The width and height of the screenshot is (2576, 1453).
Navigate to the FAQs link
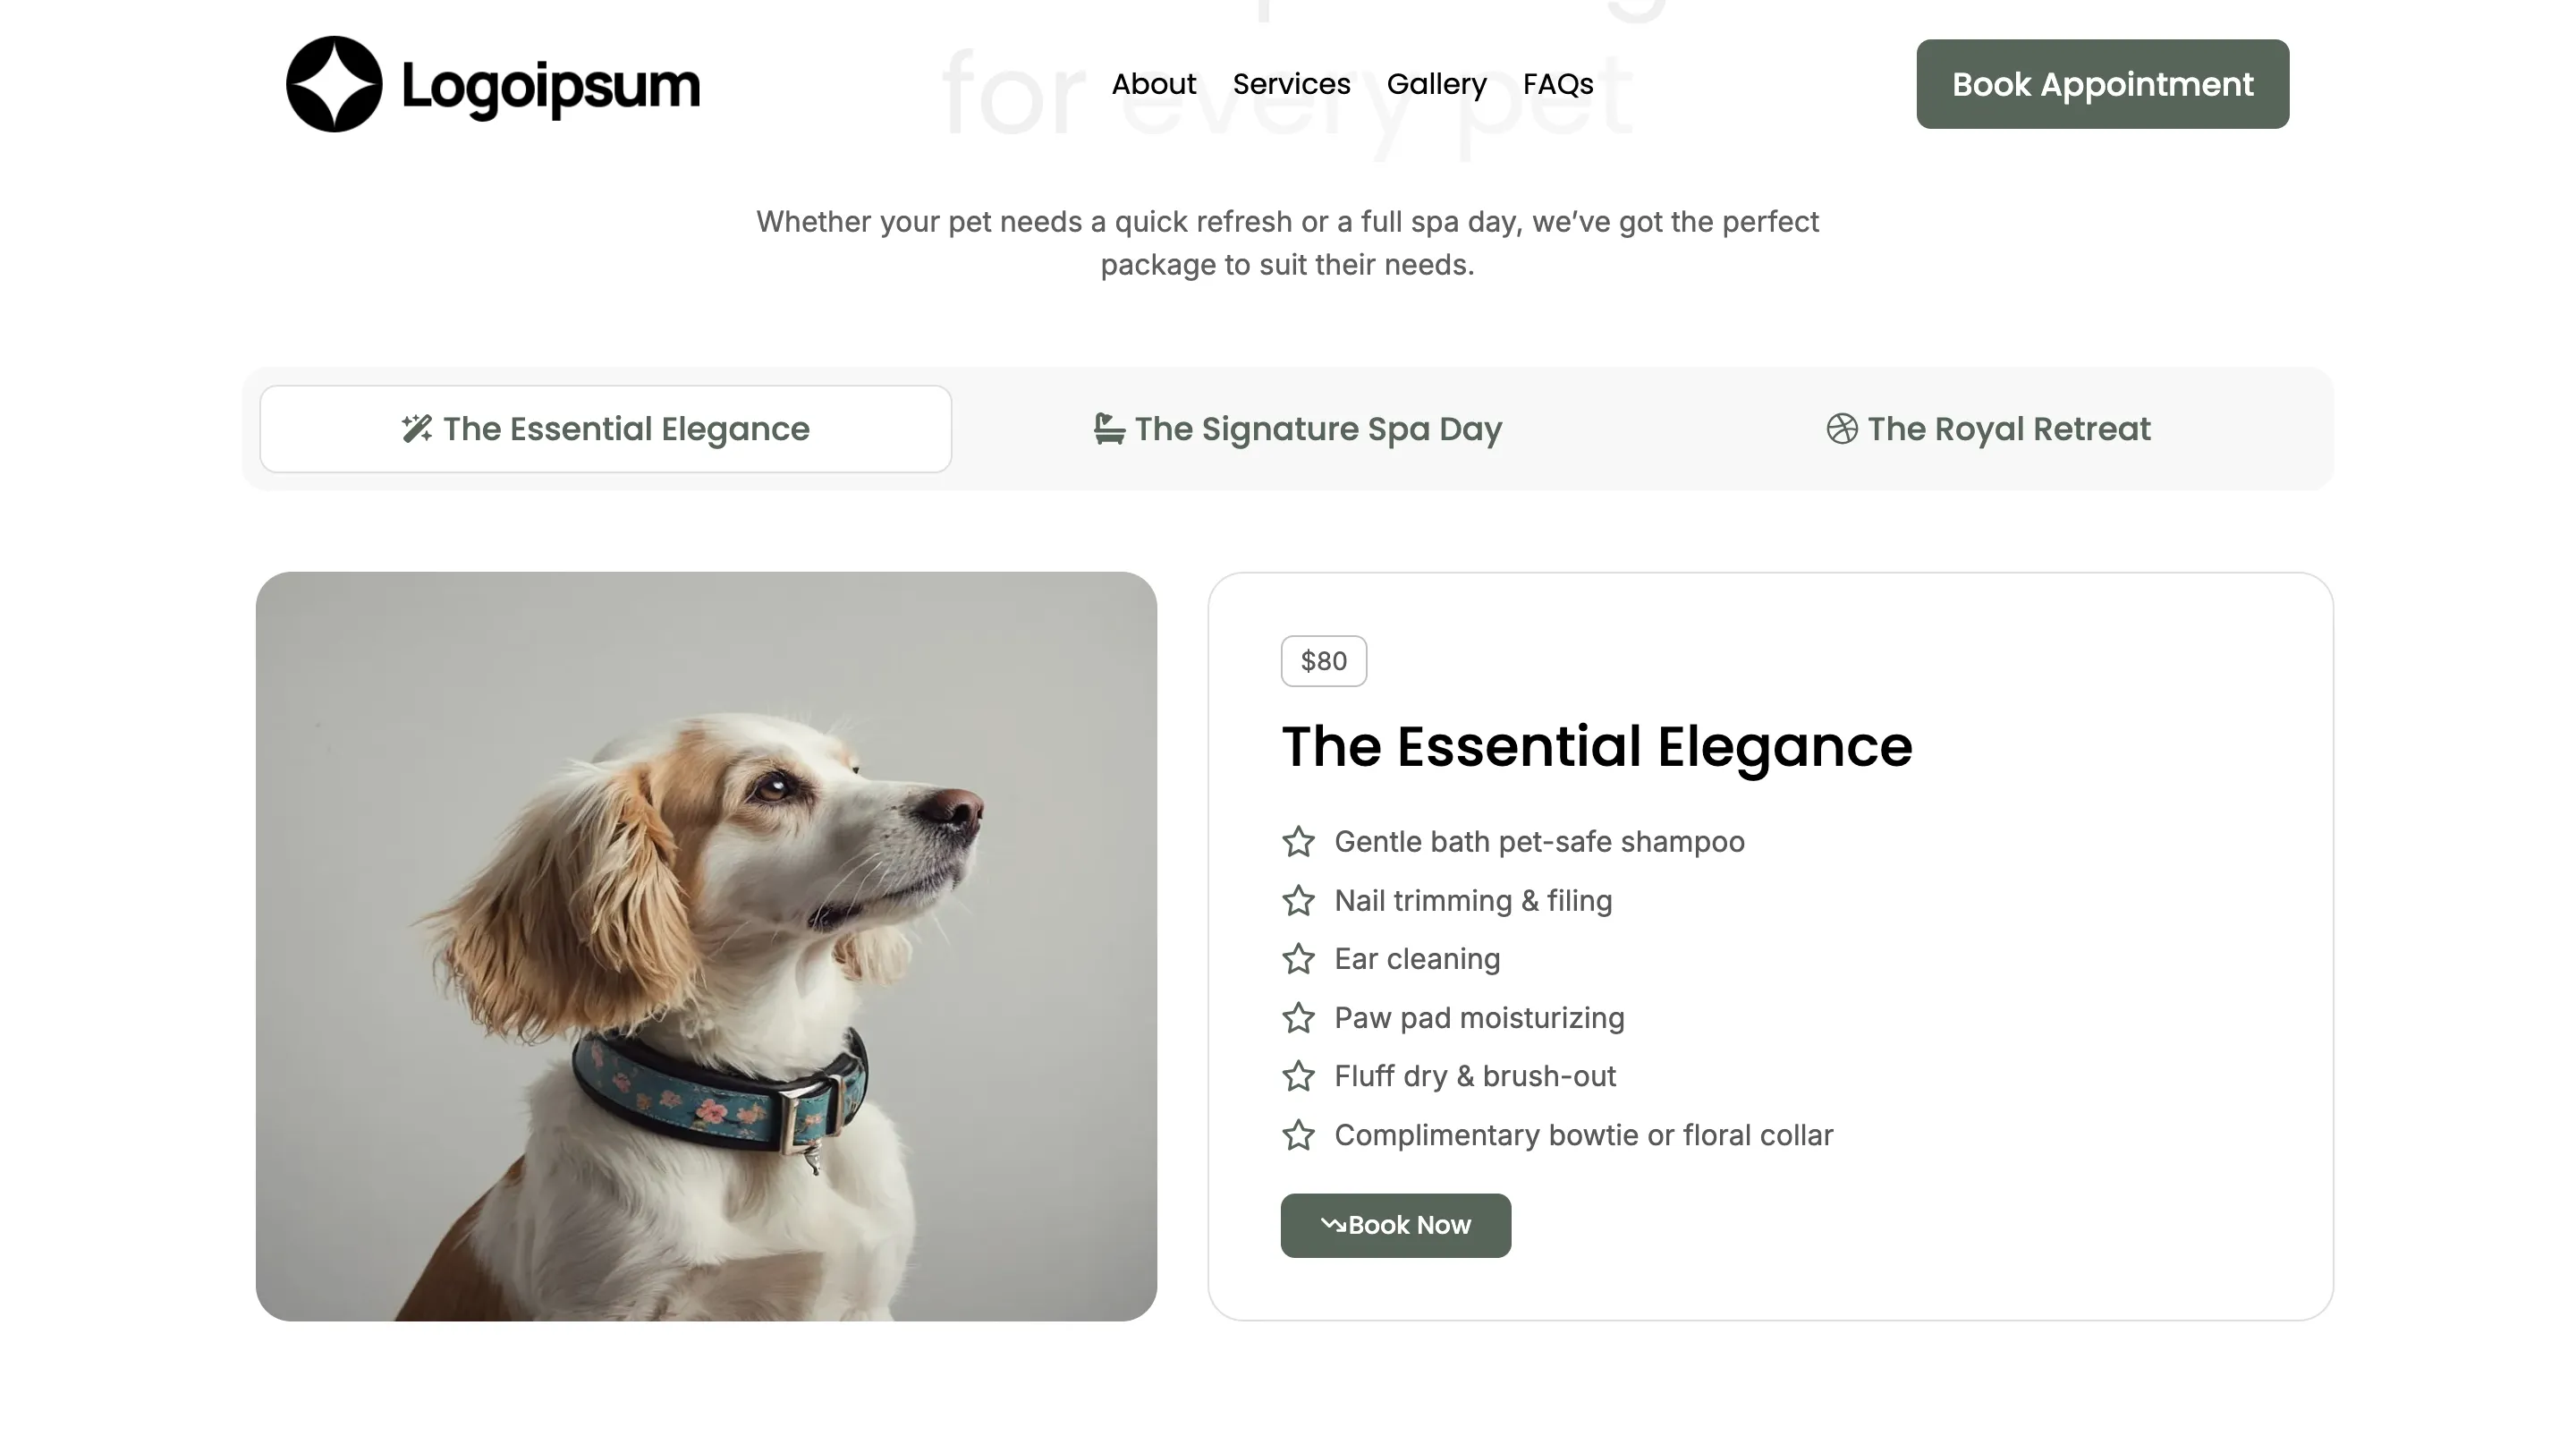[x=1558, y=84]
